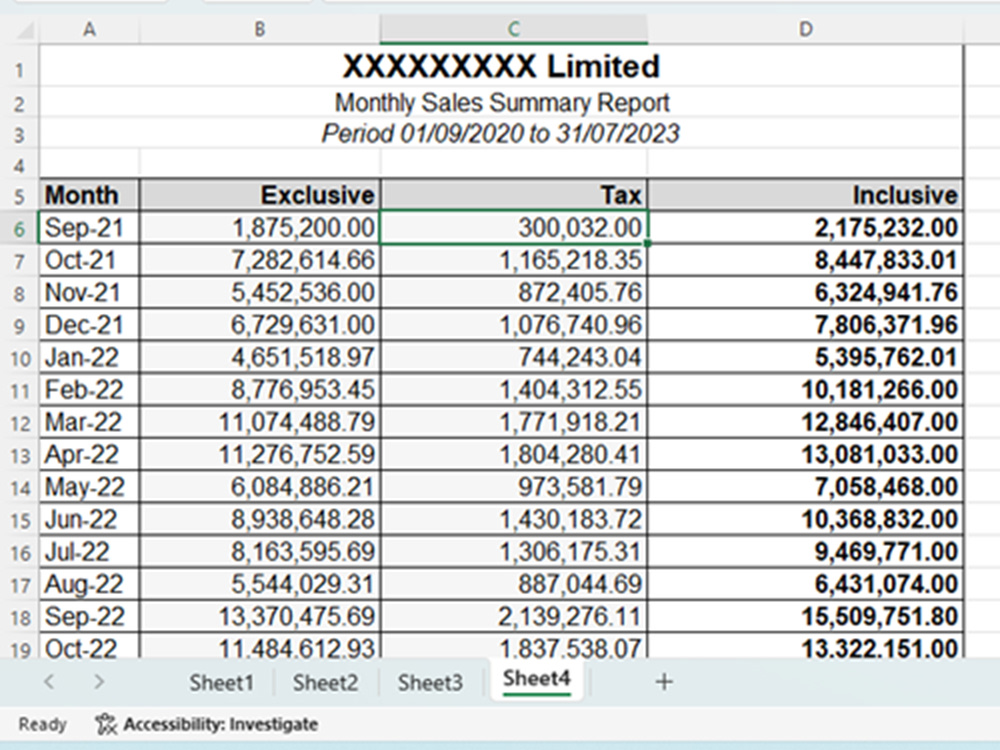Select the cell with 7,282,614.66
Viewport: 1000px width, 750px height.
click(x=260, y=260)
